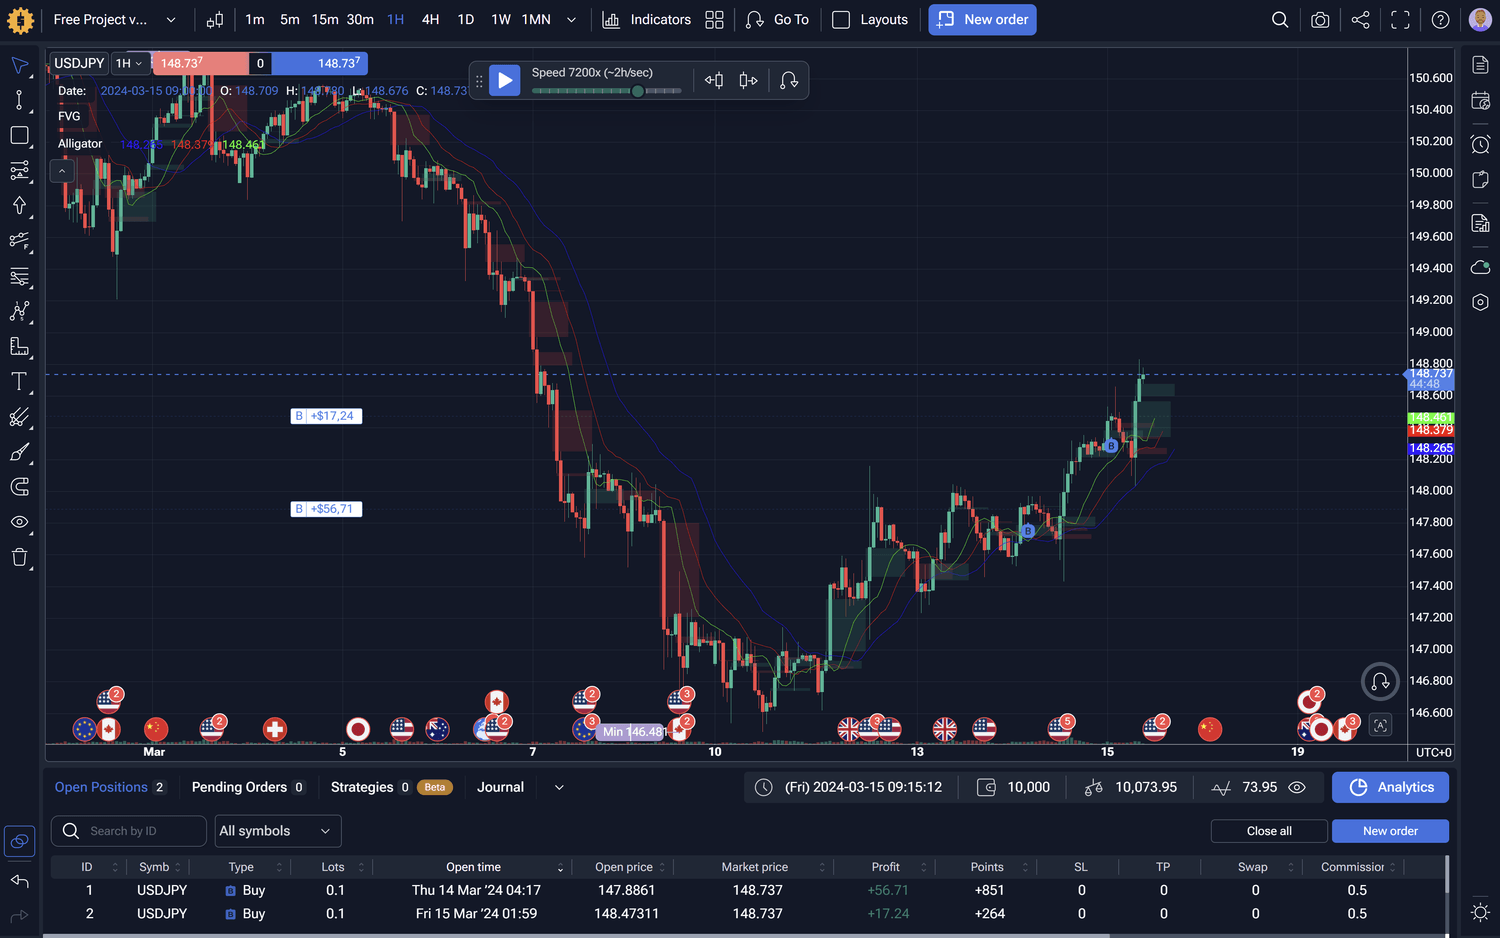This screenshot has height=938, width=1500.
Task: Collapse the indicator legend chevron
Action: pyautogui.click(x=62, y=172)
